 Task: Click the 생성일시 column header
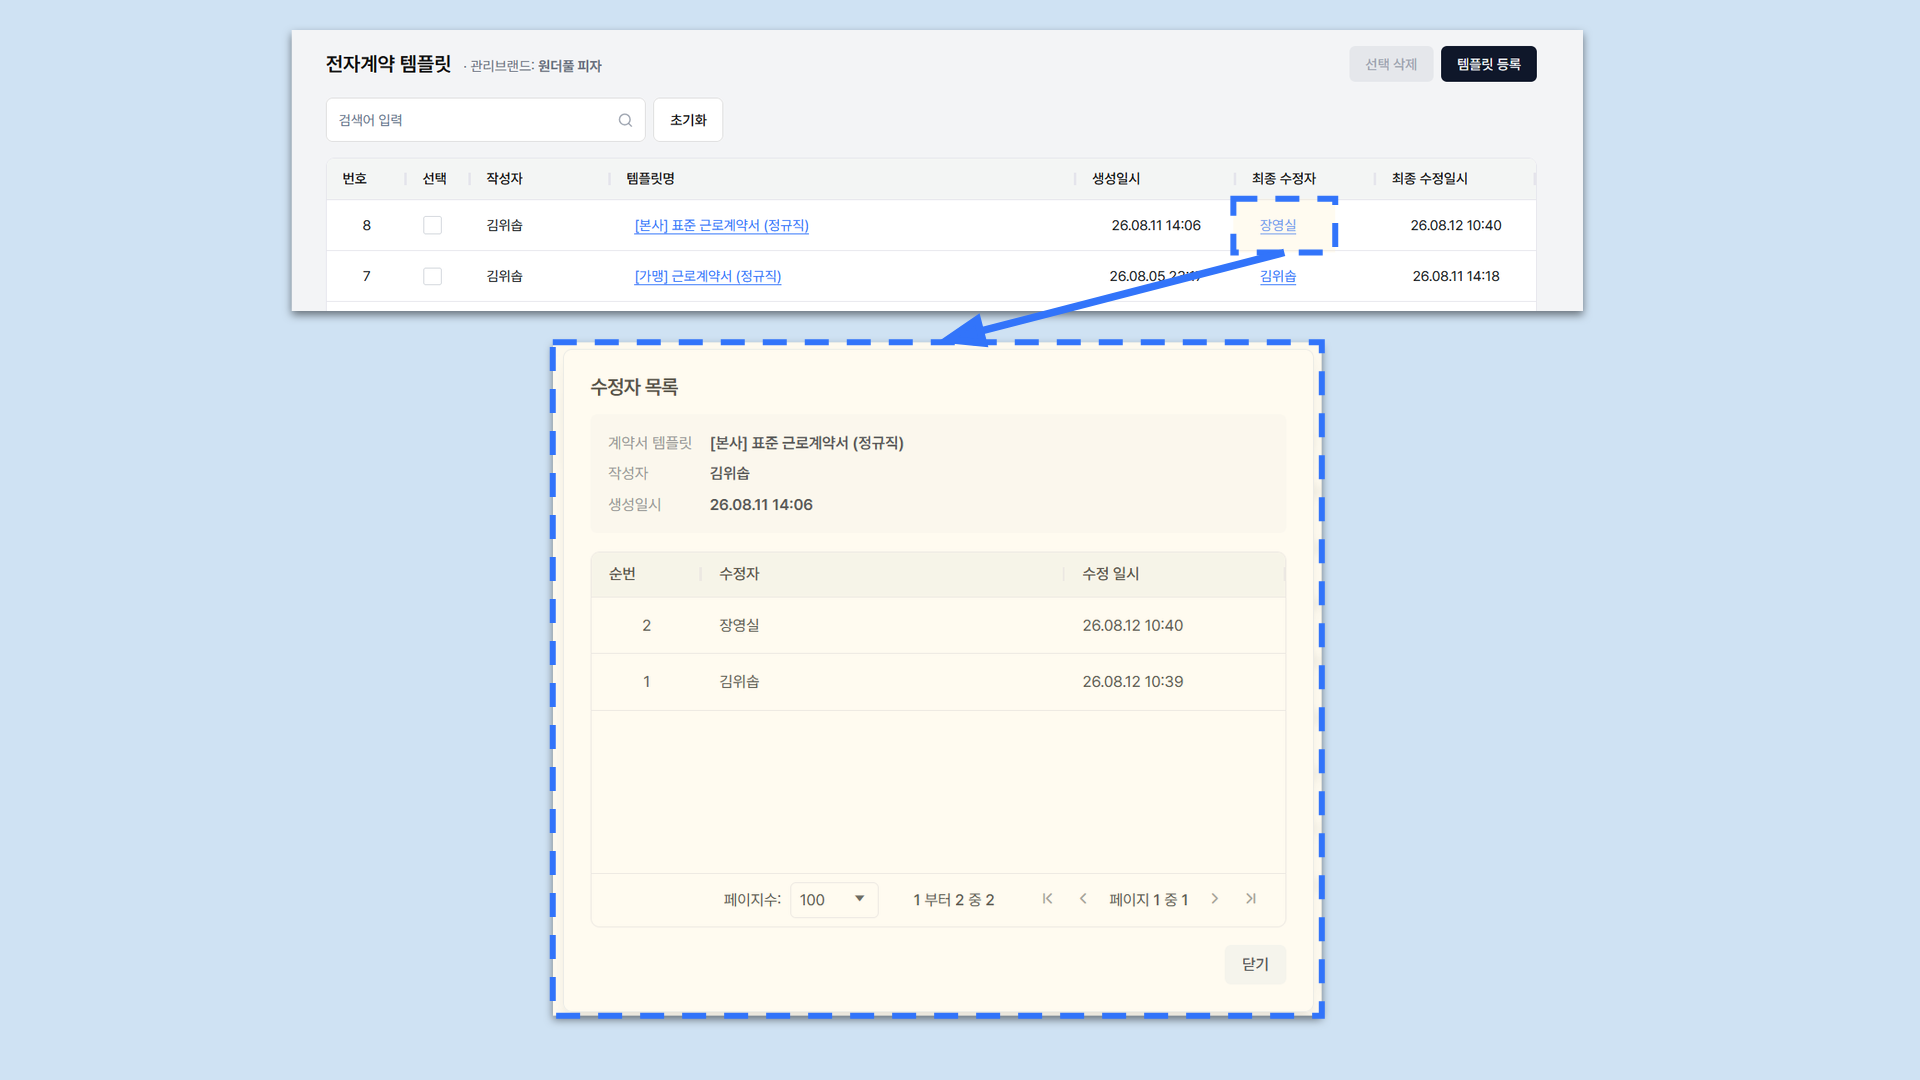[x=1116, y=178]
